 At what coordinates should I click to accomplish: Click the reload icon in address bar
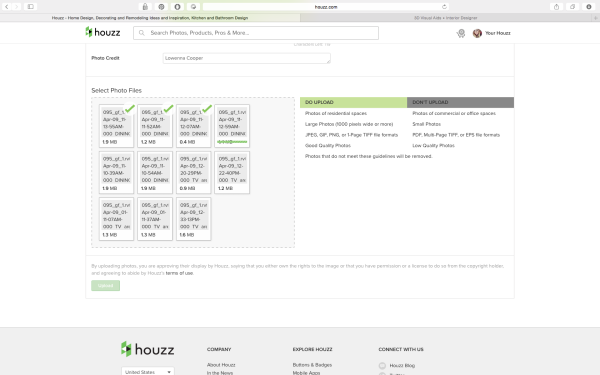444,7
